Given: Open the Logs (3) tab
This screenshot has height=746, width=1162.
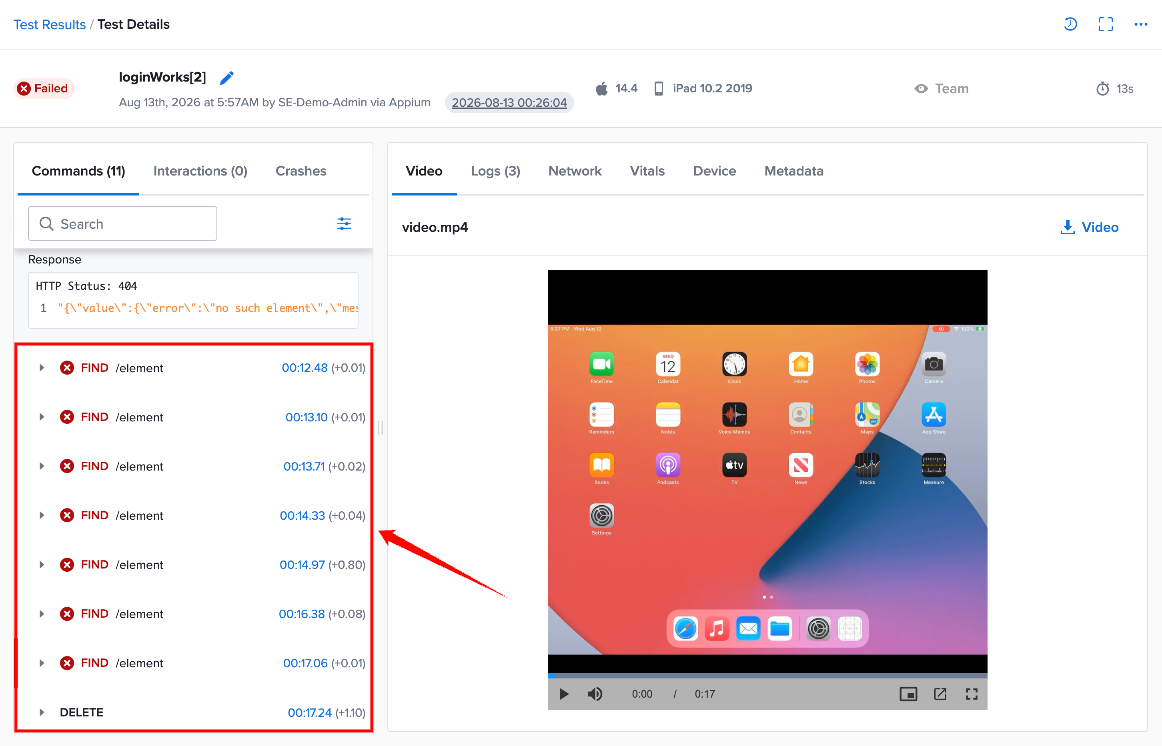Looking at the screenshot, I should coord(496,171).
